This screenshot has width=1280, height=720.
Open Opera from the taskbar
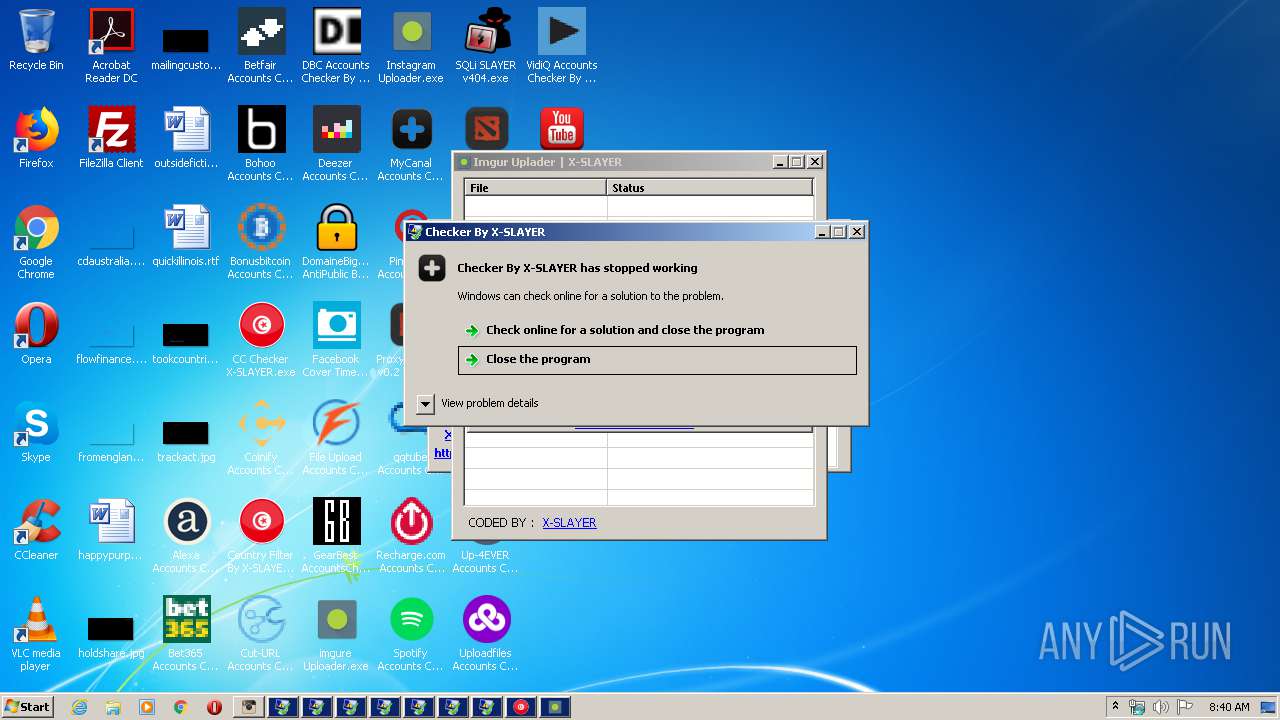pos(214,707)
